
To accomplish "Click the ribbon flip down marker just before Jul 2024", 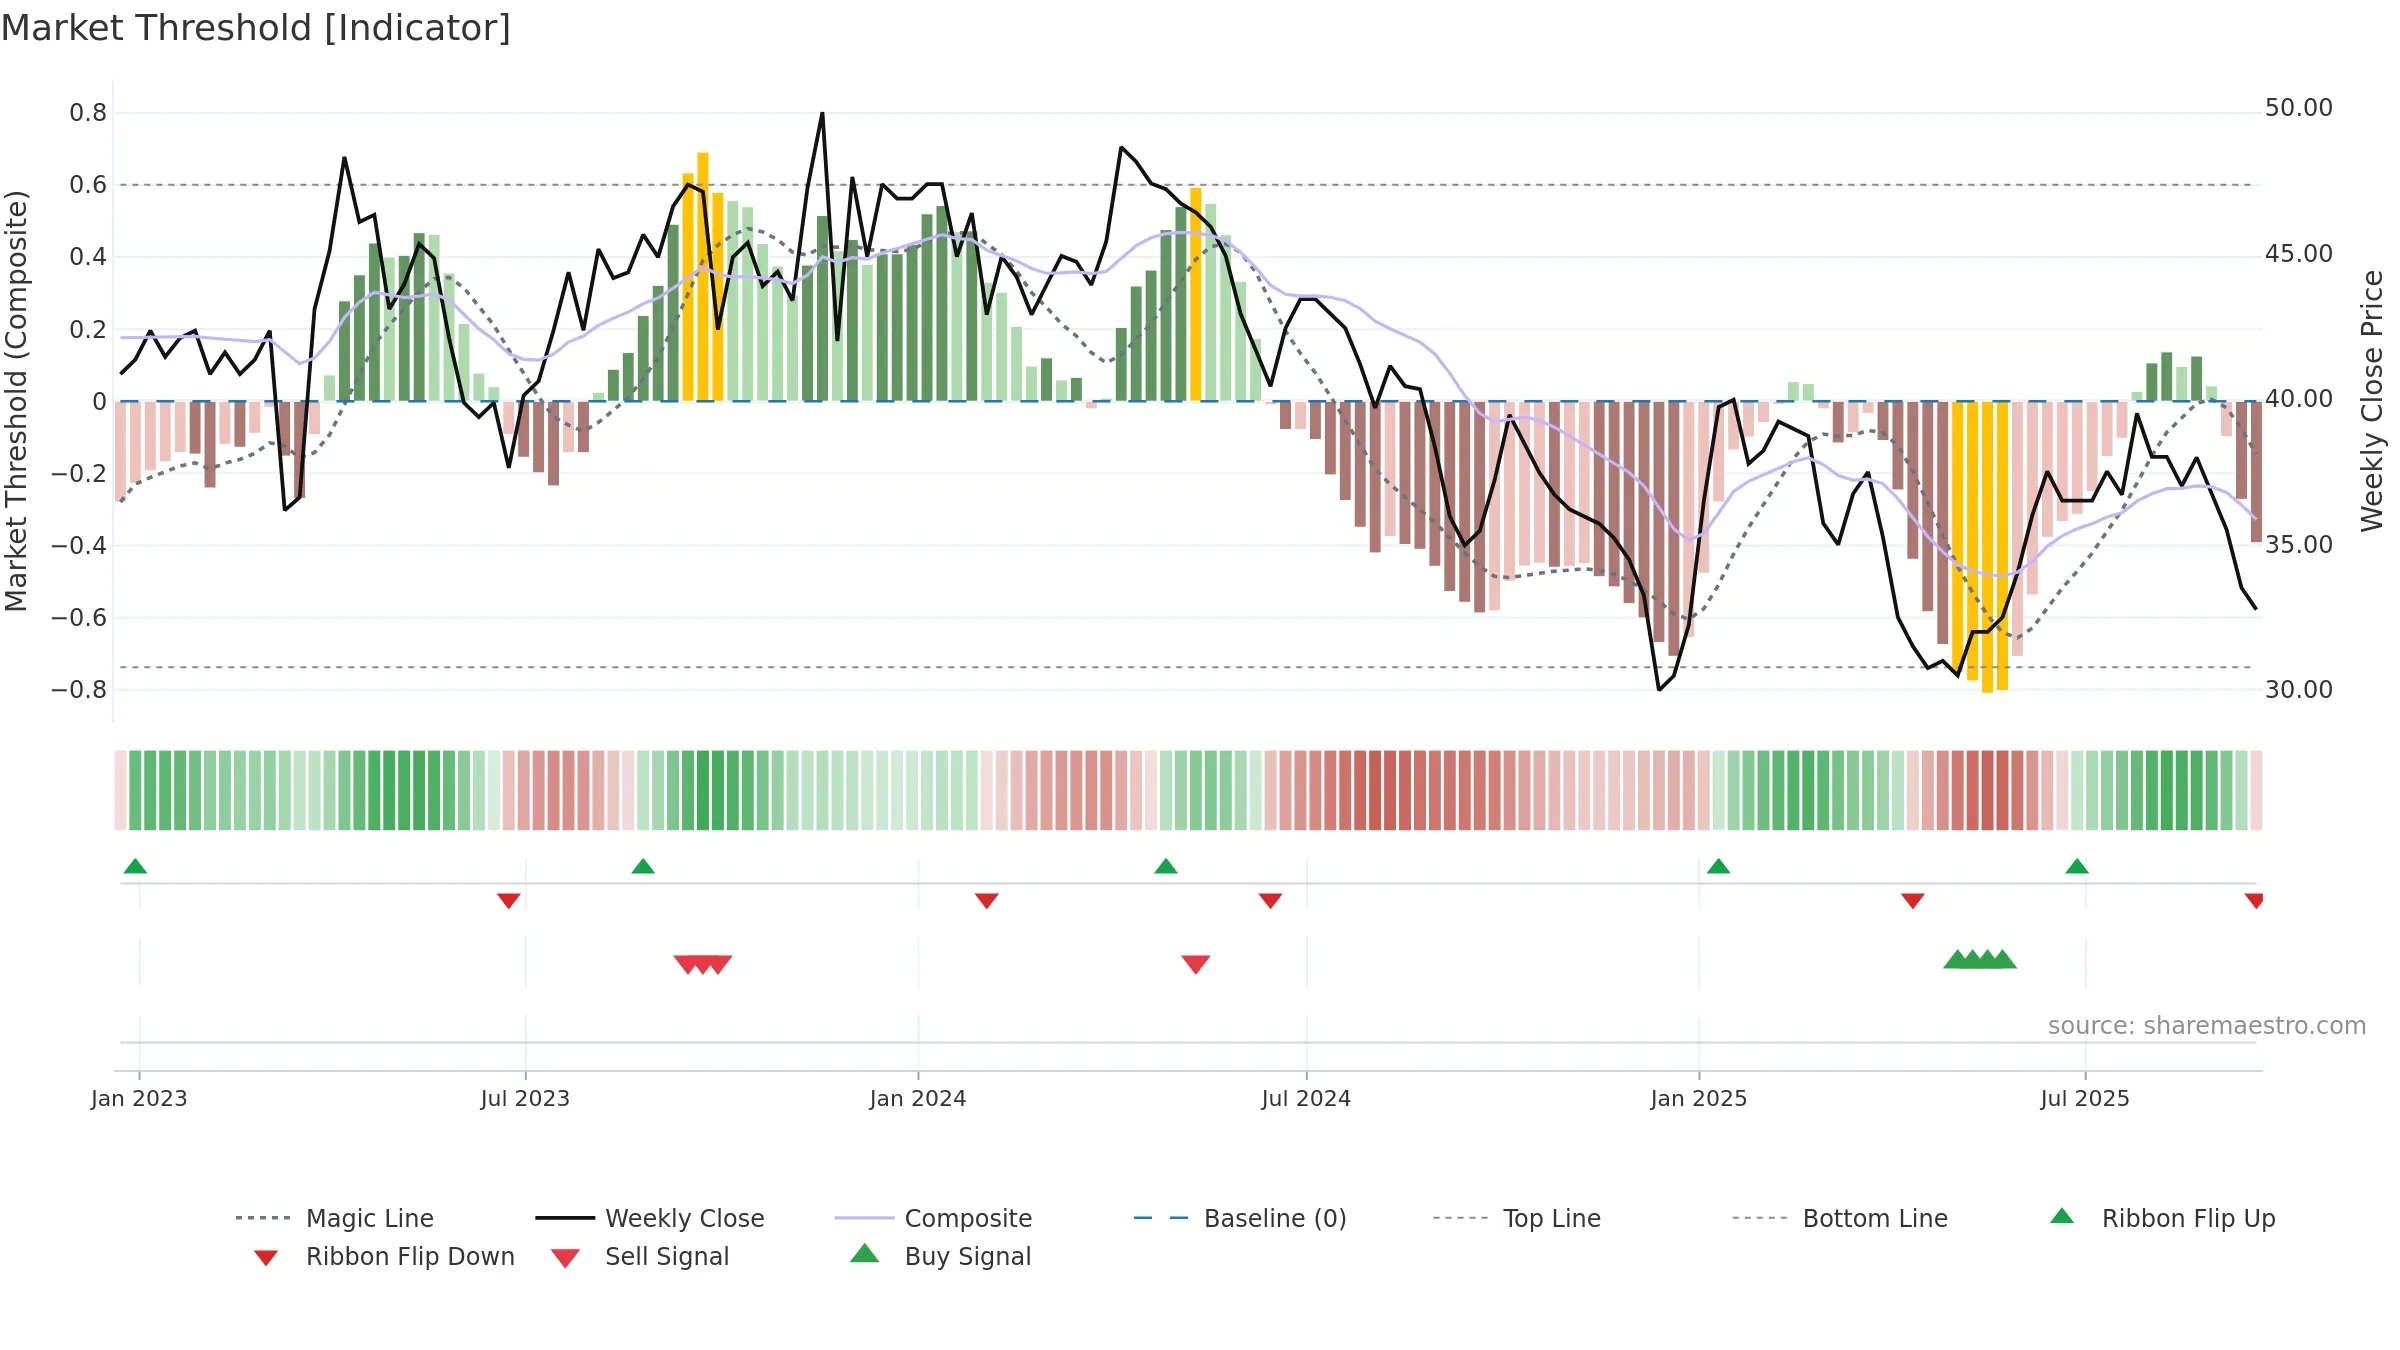I will pos(1270,901).
